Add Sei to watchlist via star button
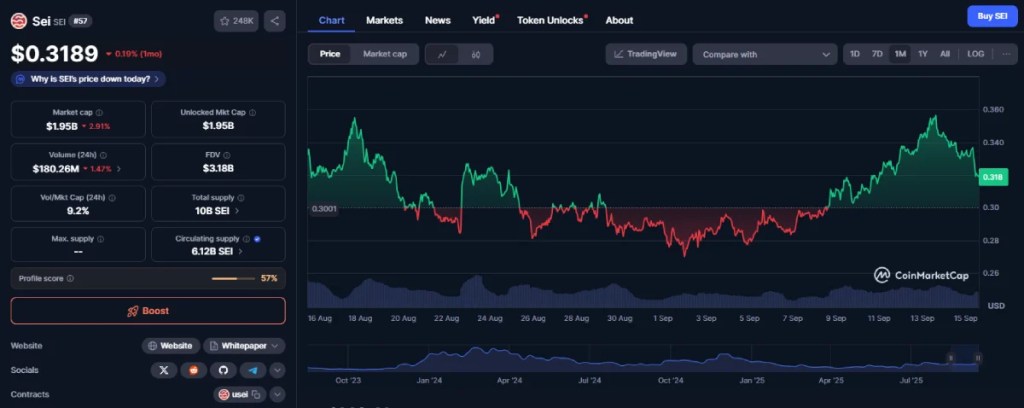 click(236, 21)
